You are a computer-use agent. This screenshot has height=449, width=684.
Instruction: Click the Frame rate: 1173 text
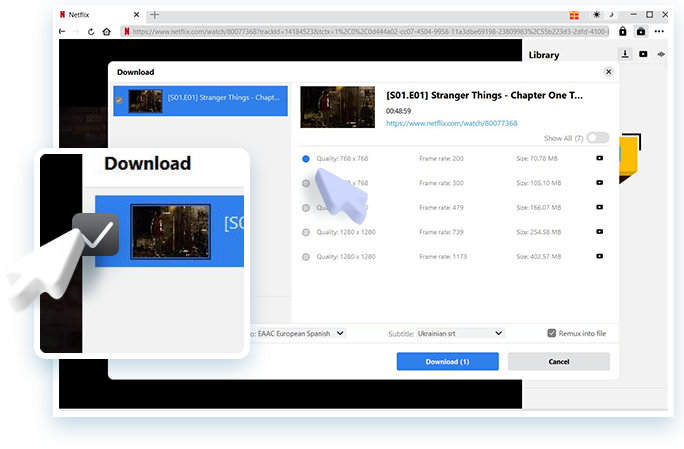[443, 257]
